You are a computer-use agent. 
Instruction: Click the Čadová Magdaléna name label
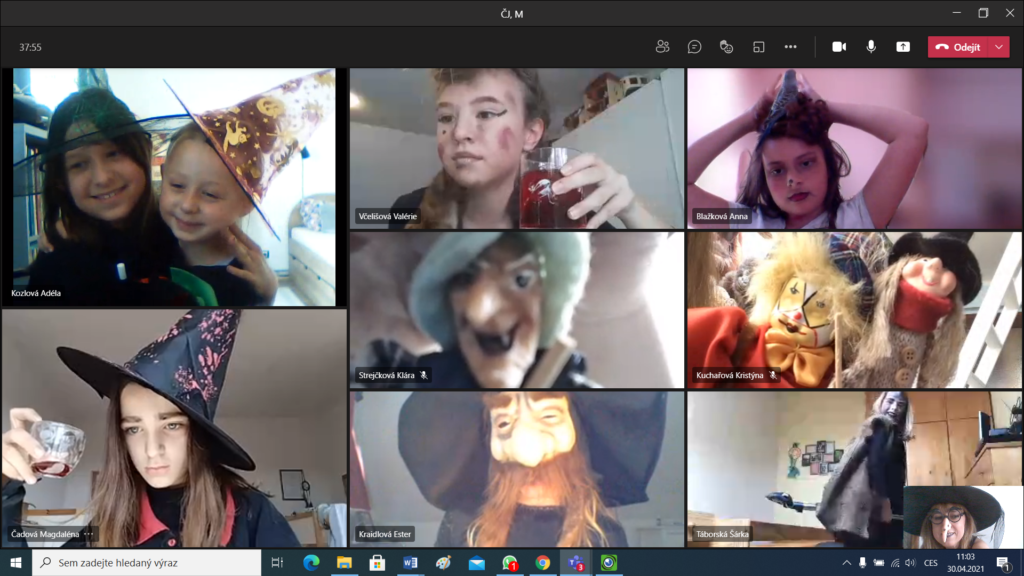[45, 534]
